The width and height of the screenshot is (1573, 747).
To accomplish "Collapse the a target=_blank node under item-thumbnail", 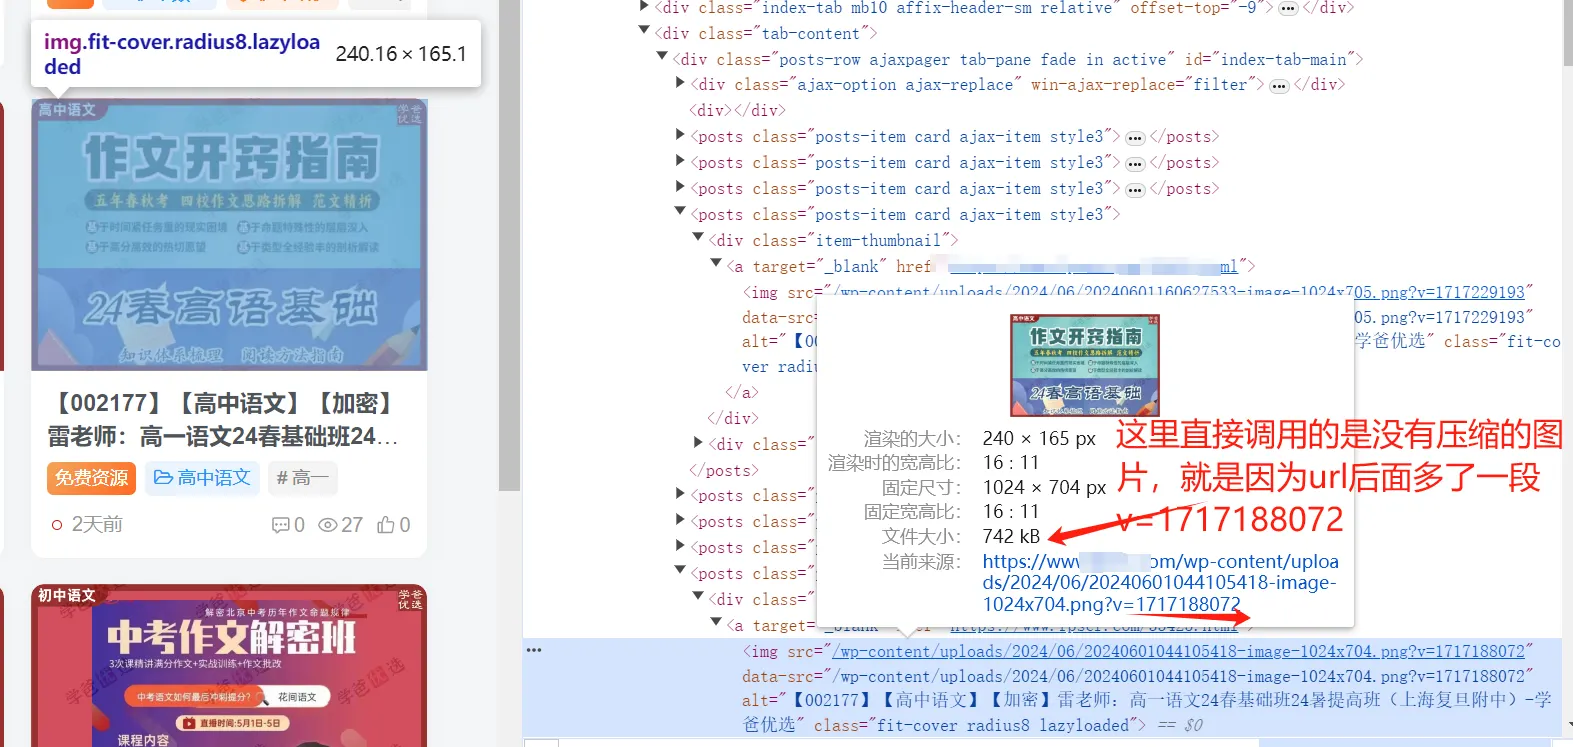I will click(x=716, y=265).
